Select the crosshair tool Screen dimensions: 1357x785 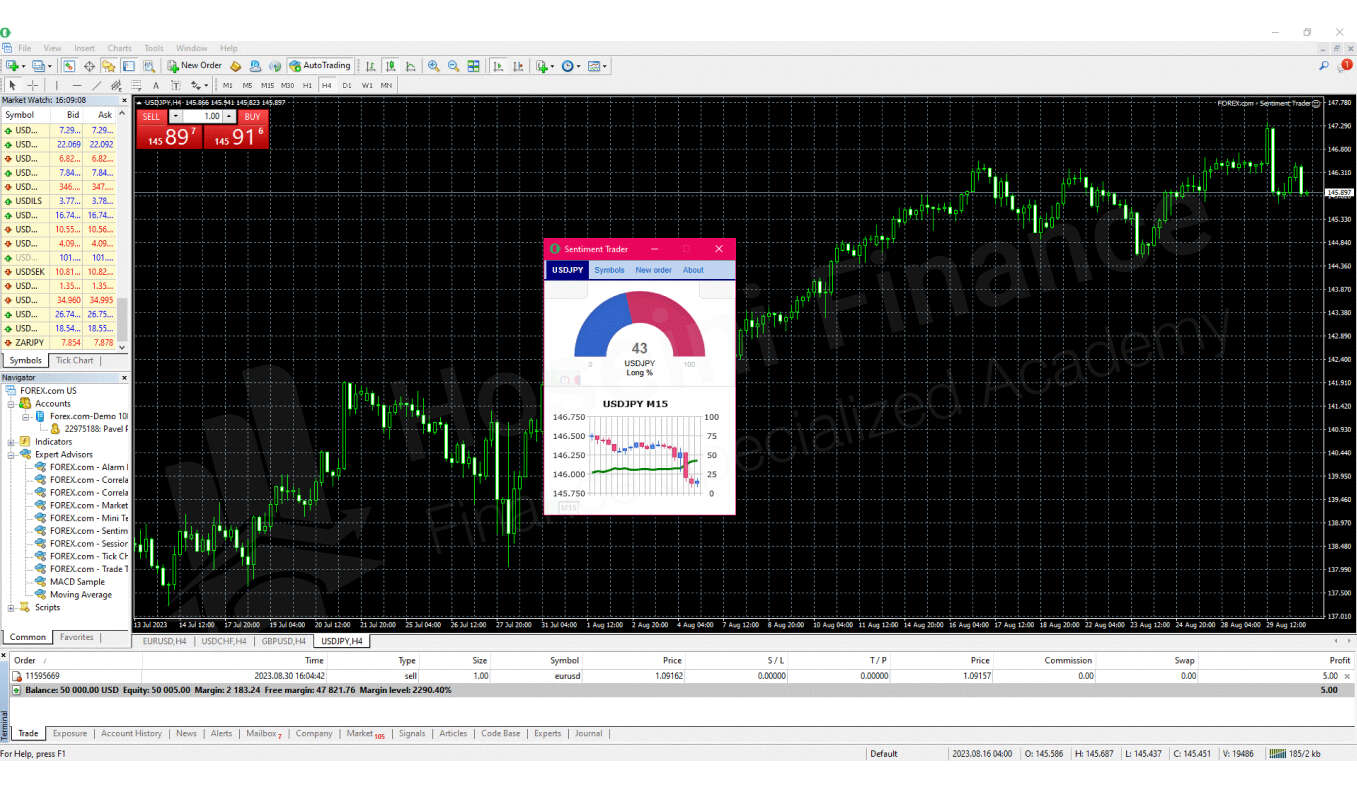(x=32, y=85)
